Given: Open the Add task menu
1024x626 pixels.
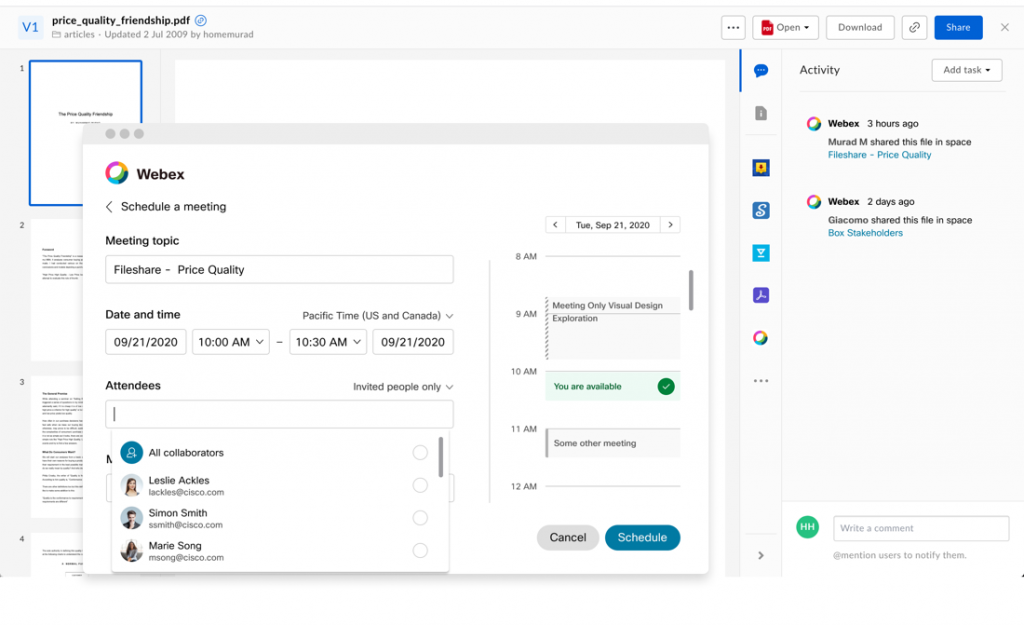Looking at the screenshot, I should [x=966, y=70].
